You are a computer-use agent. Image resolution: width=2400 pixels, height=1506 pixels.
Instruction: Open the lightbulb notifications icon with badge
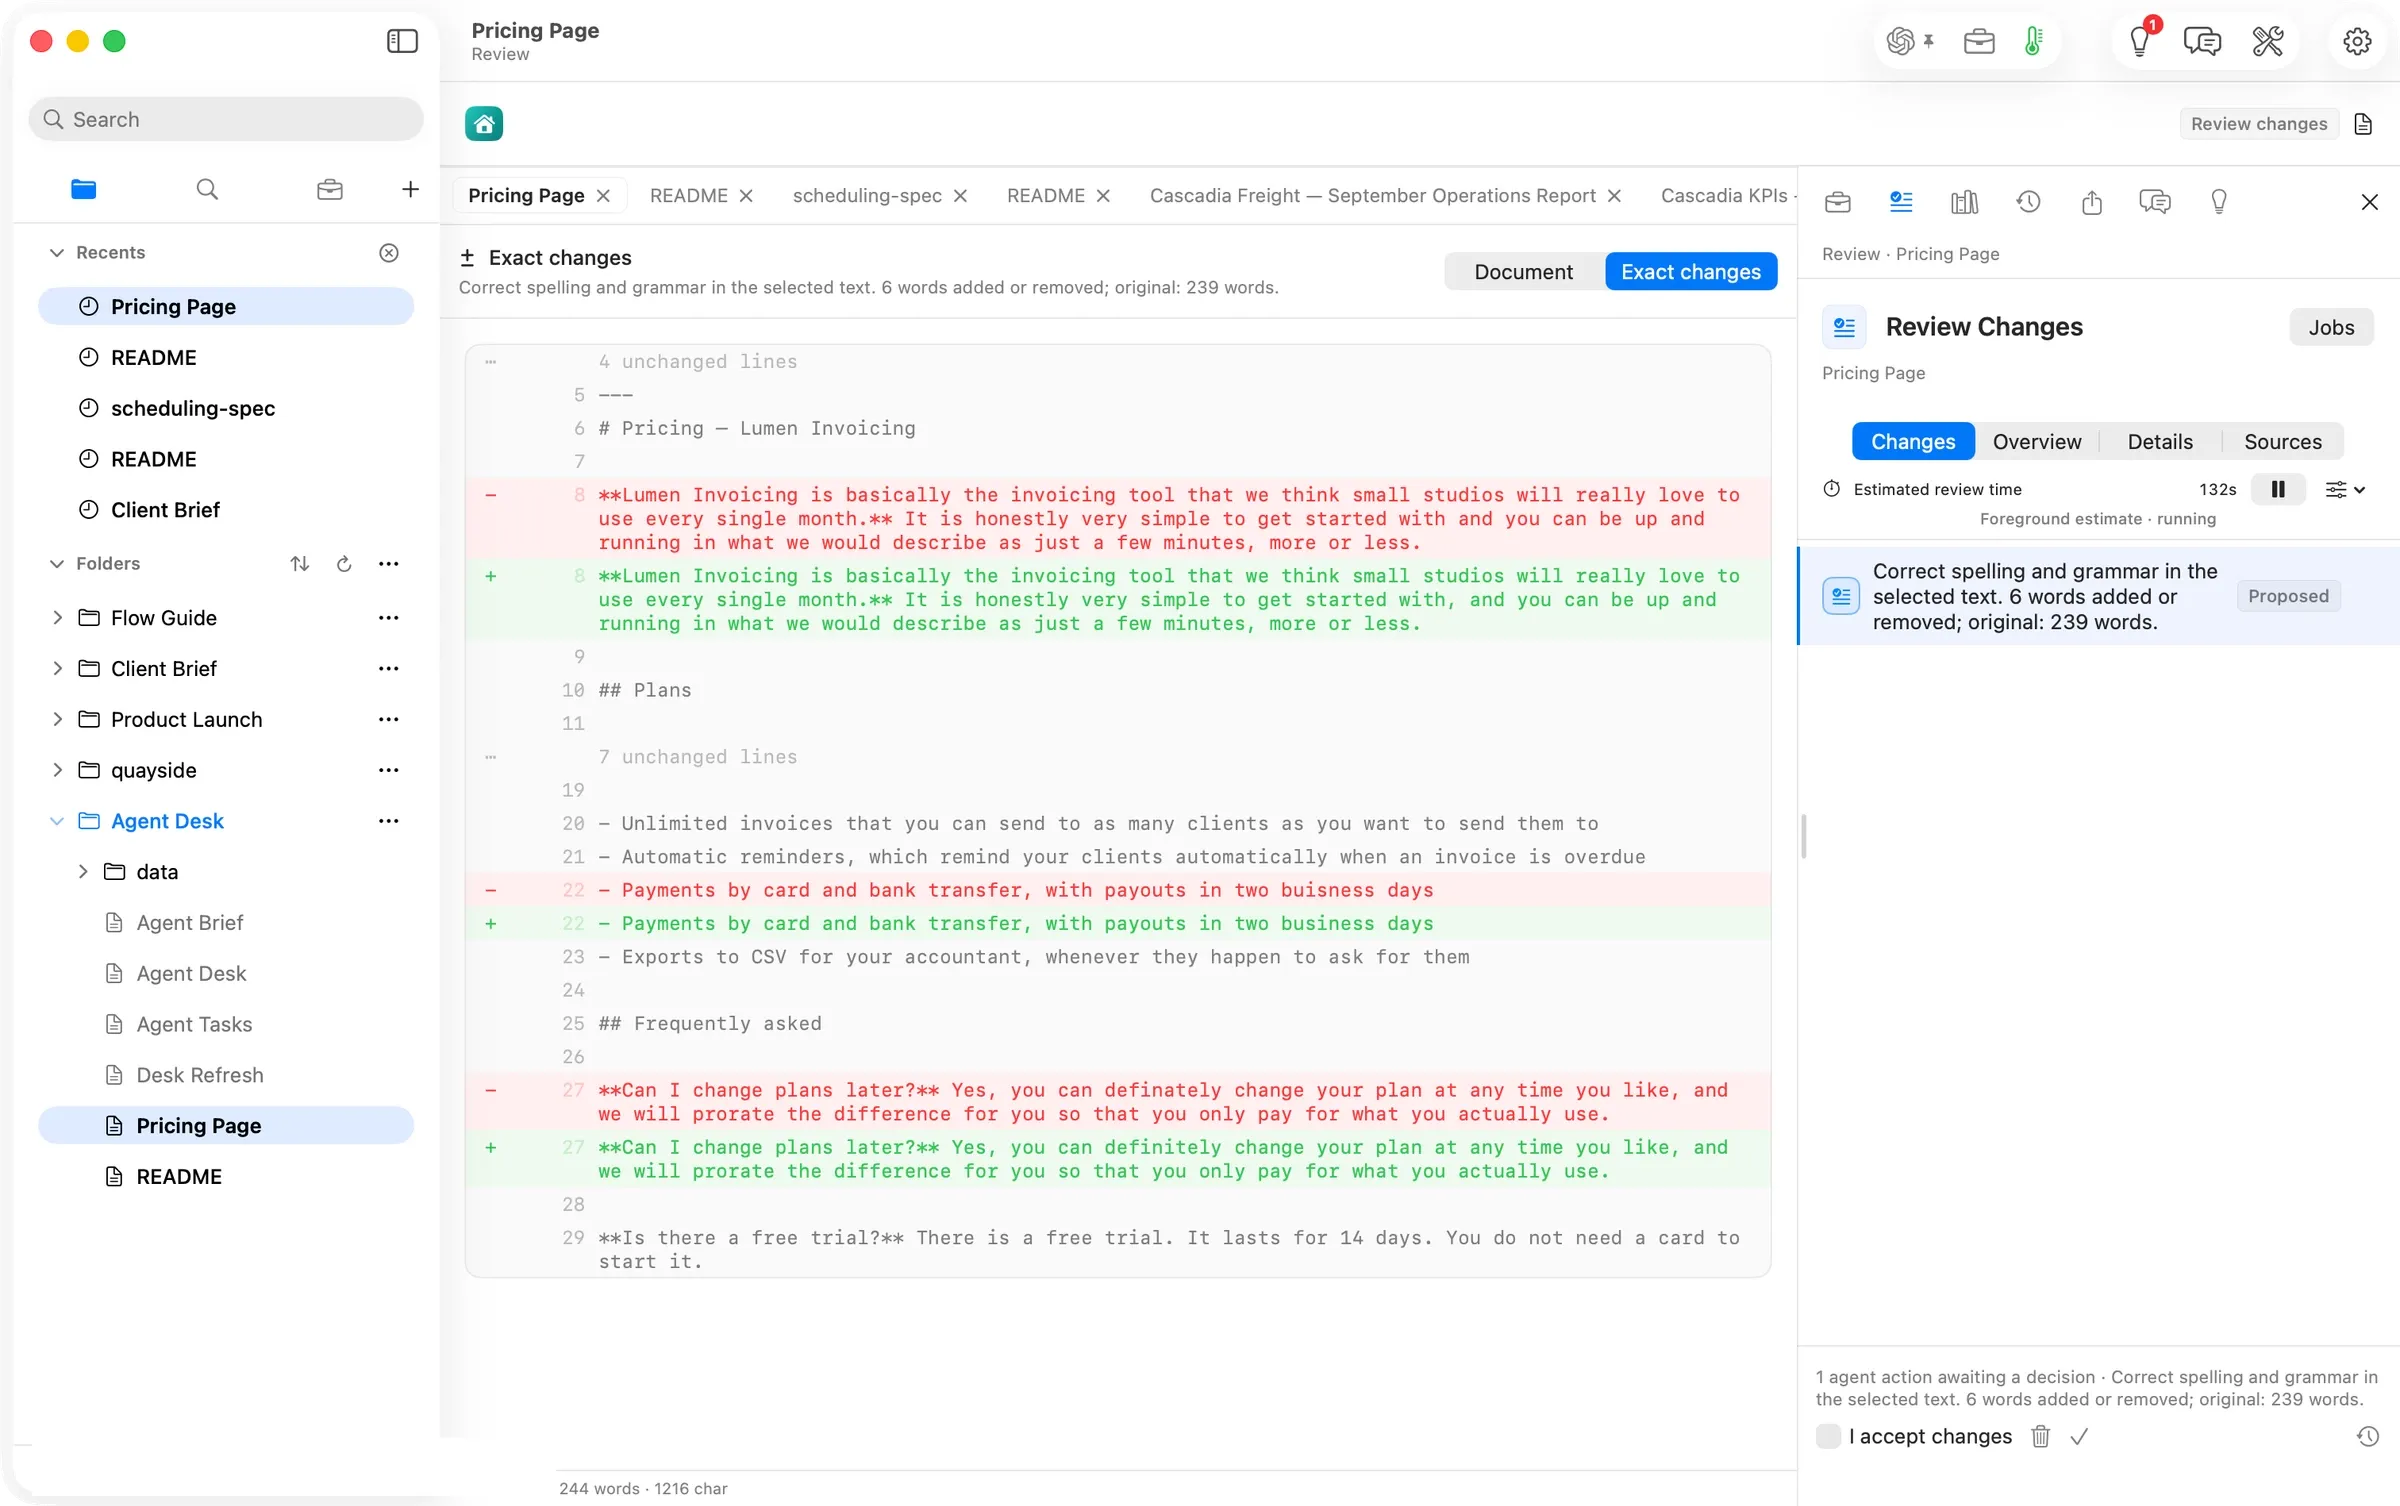pyautogui.click(x=2140, y=40)
